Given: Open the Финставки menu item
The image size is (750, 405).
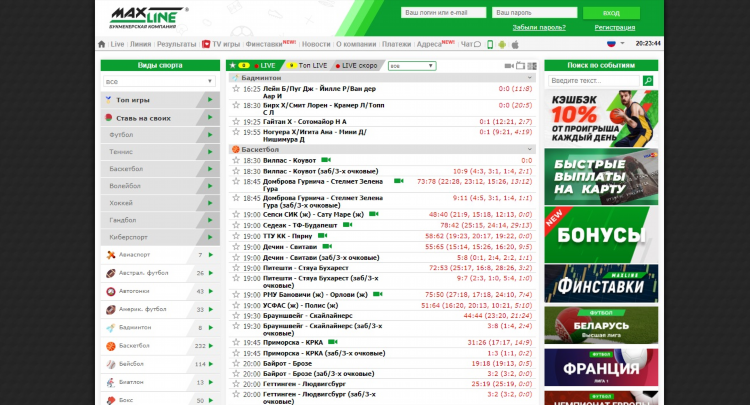Looking at the screenshot, I should tap(264, 44).
